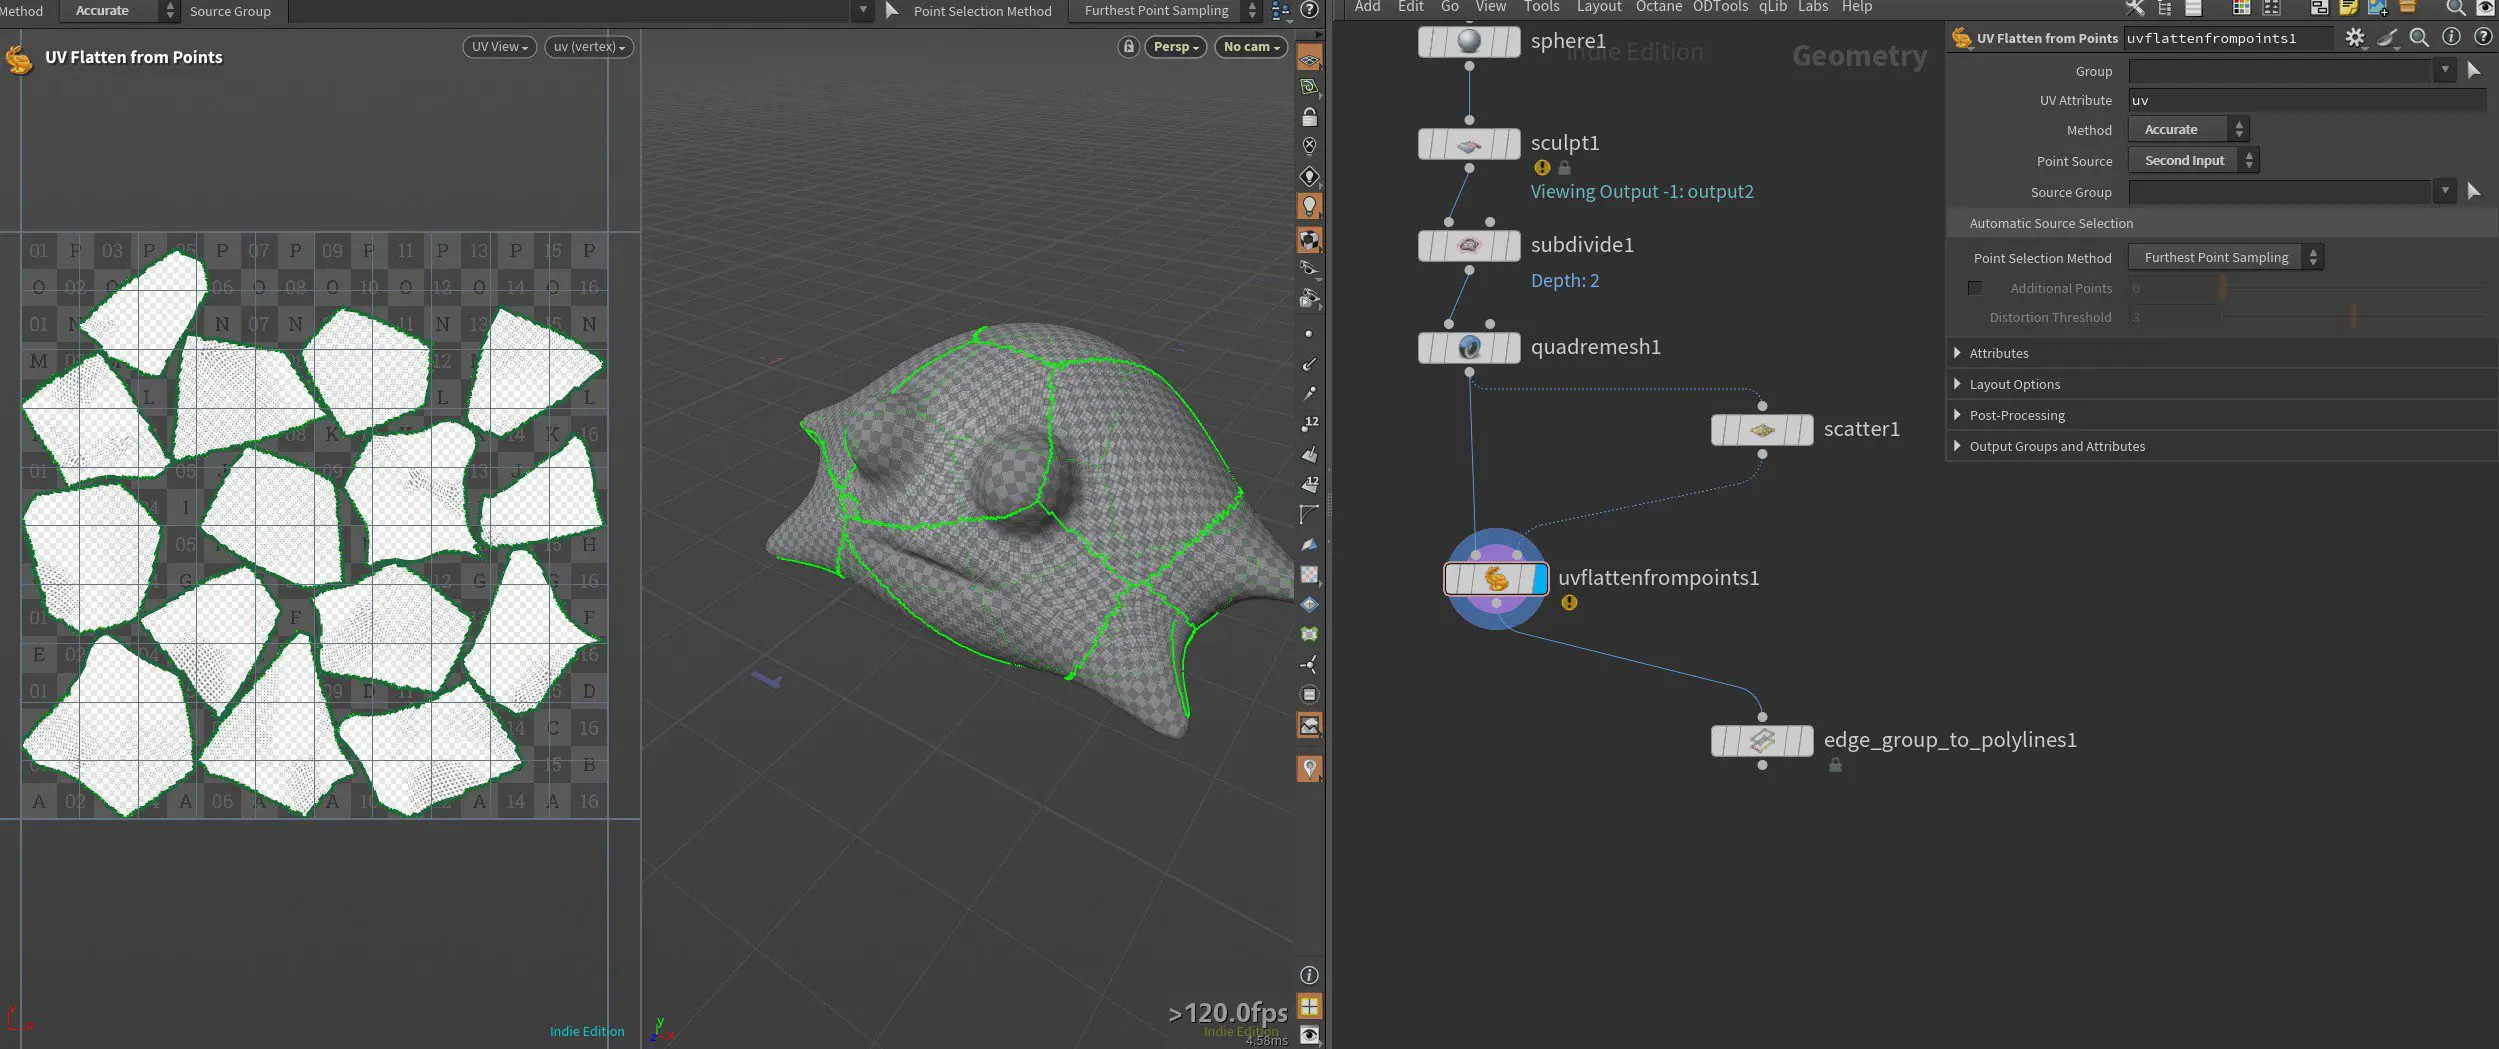Click the UV View button
This screenshot has height=1049, width=2499.
pos(499,47)
